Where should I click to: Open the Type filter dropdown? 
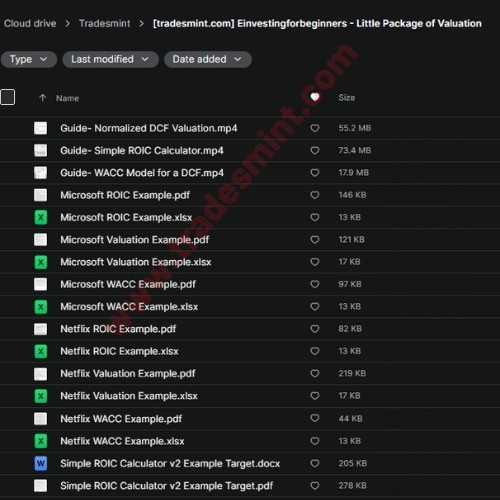[x=29, y=59]
